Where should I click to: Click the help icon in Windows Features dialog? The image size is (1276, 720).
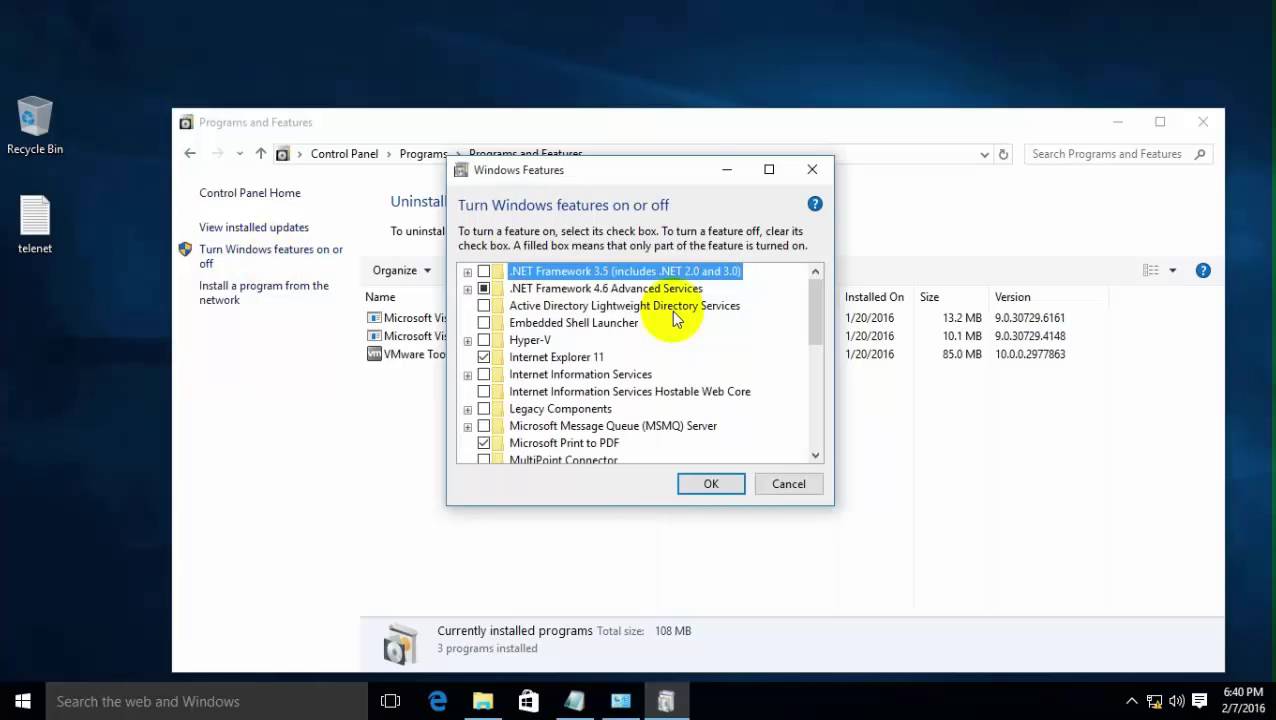tap(815, 204)
